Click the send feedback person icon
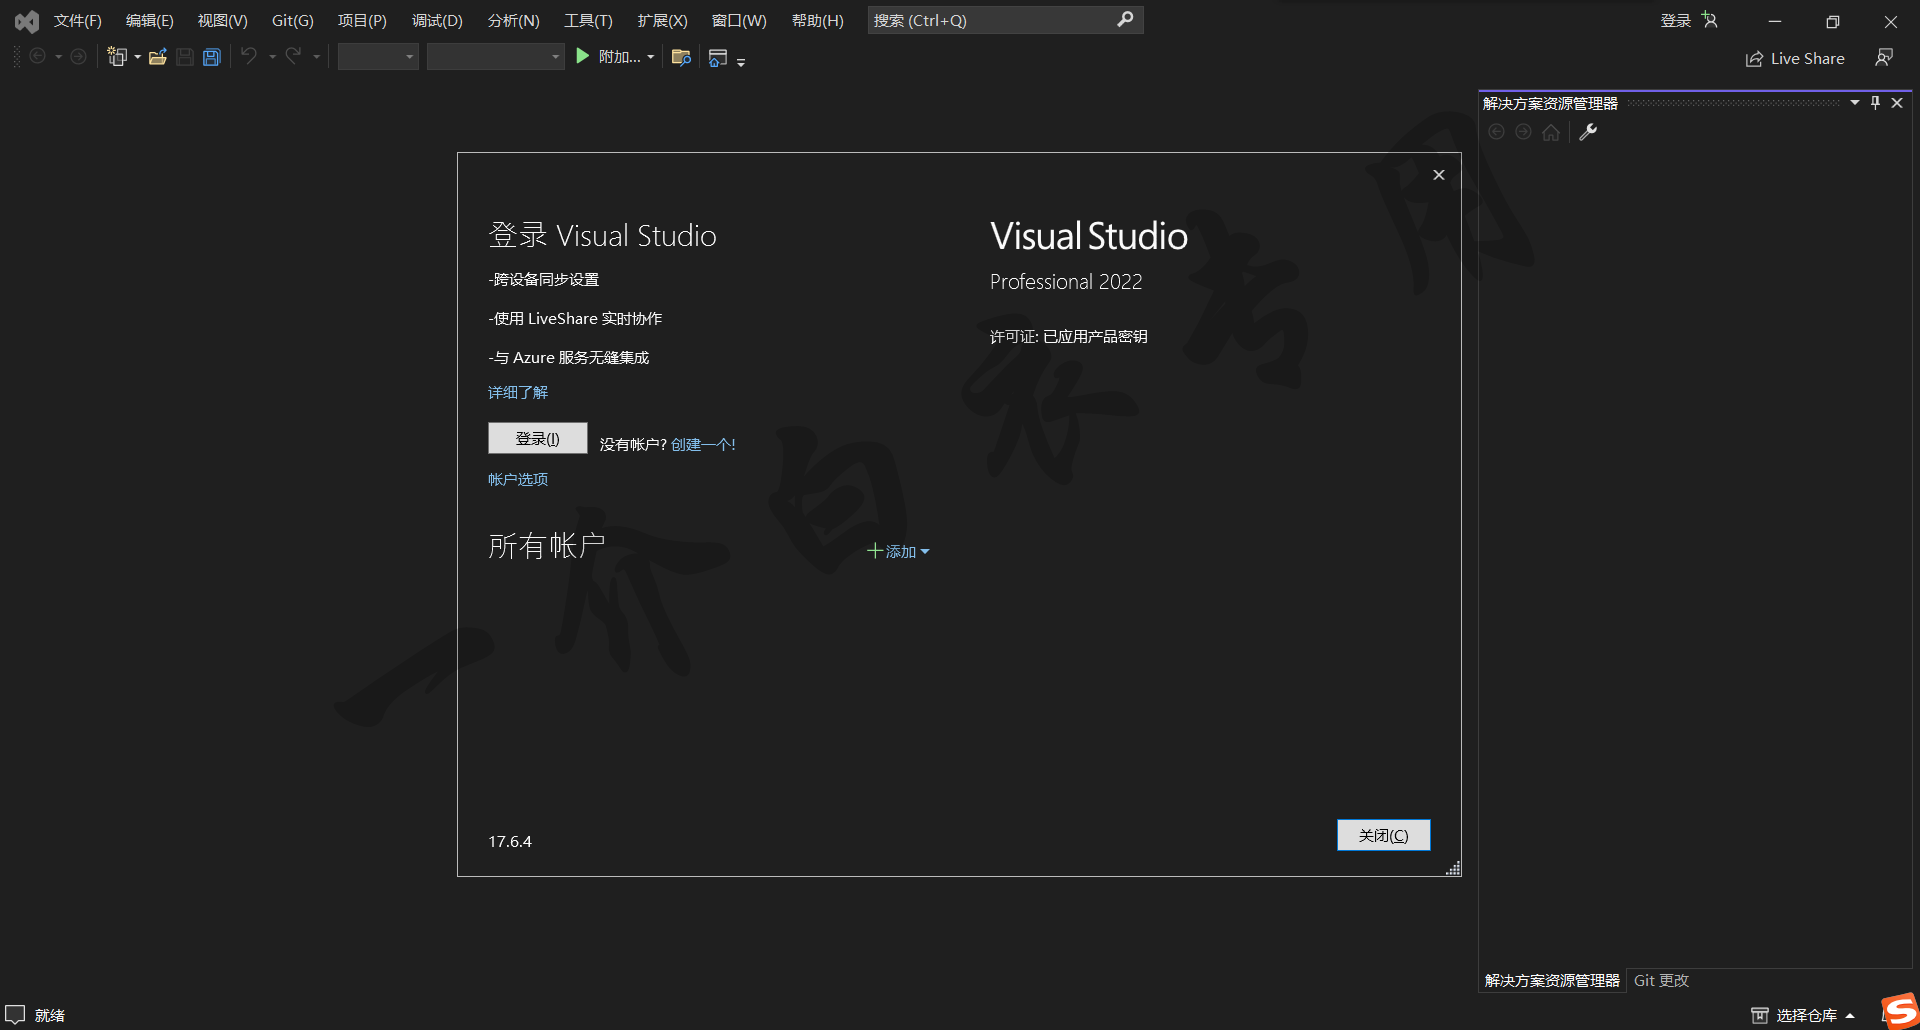 1884,58
